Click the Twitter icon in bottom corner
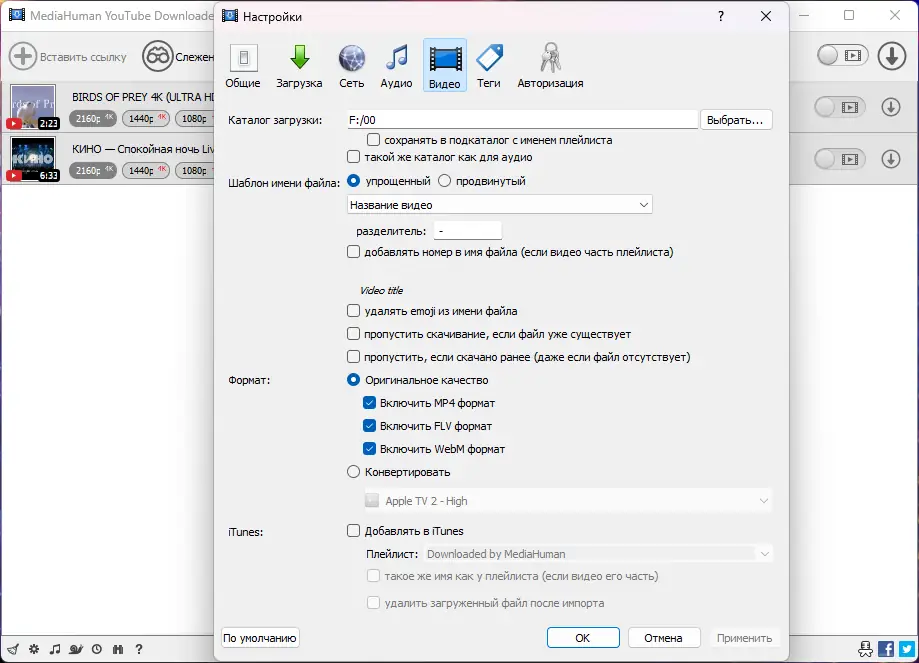The width and height of the screenshot is (919, 663). (907, 648)
